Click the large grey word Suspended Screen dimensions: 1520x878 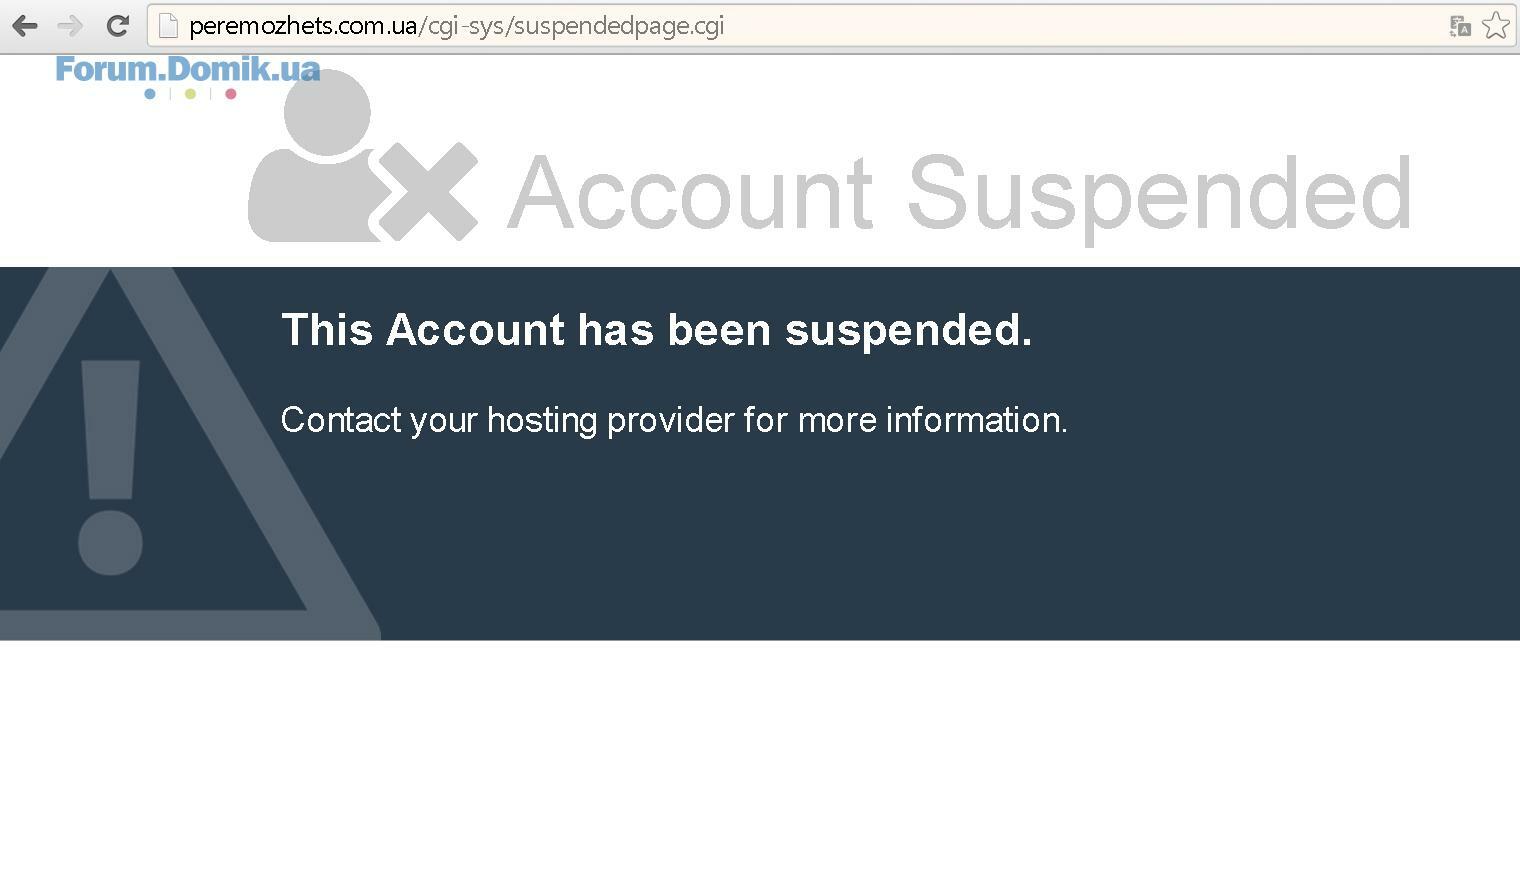tap(1159, 196)
